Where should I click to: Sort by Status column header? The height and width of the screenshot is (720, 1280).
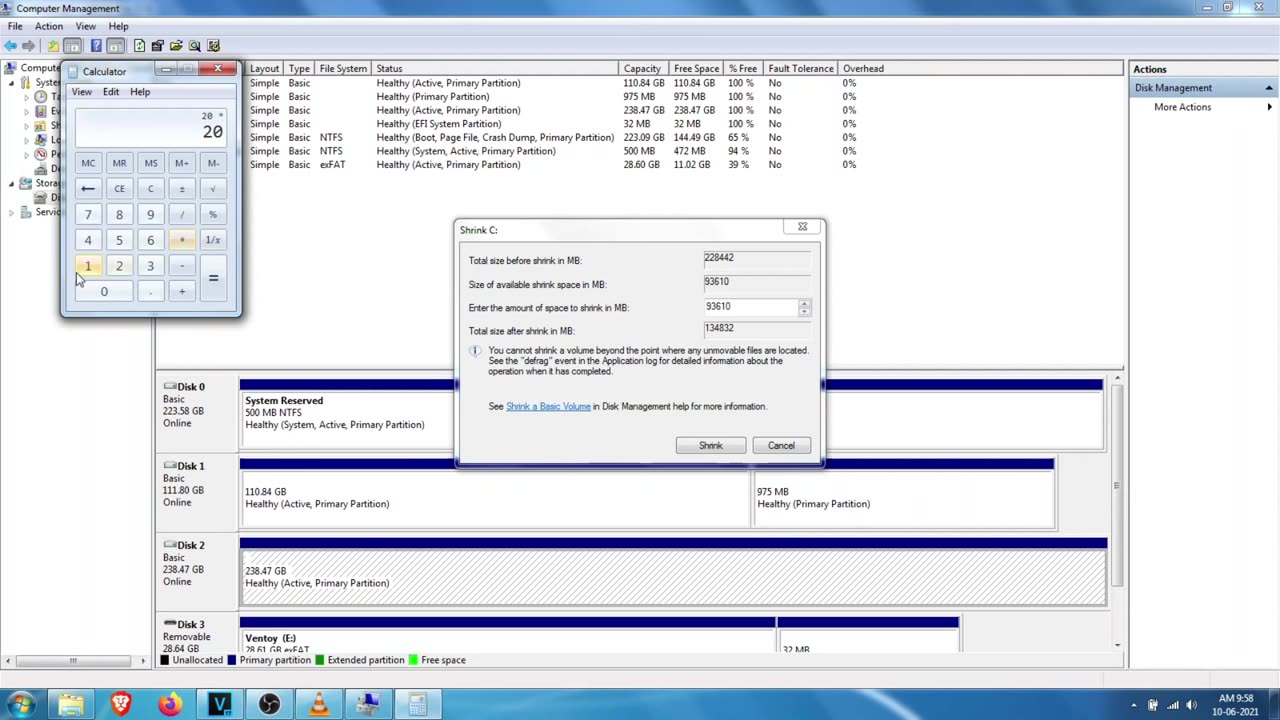tap(495, 69)
